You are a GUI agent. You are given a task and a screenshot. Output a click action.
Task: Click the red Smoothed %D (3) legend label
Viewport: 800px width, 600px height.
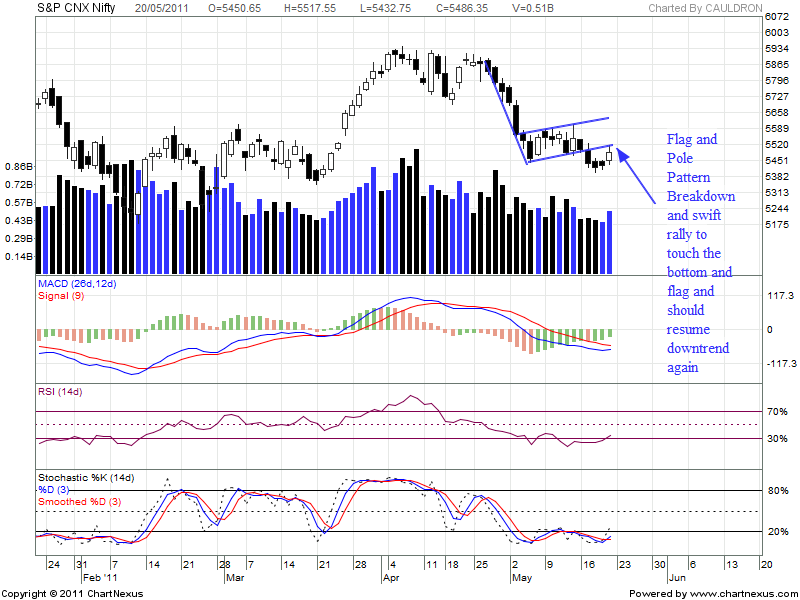pos(78,501)
